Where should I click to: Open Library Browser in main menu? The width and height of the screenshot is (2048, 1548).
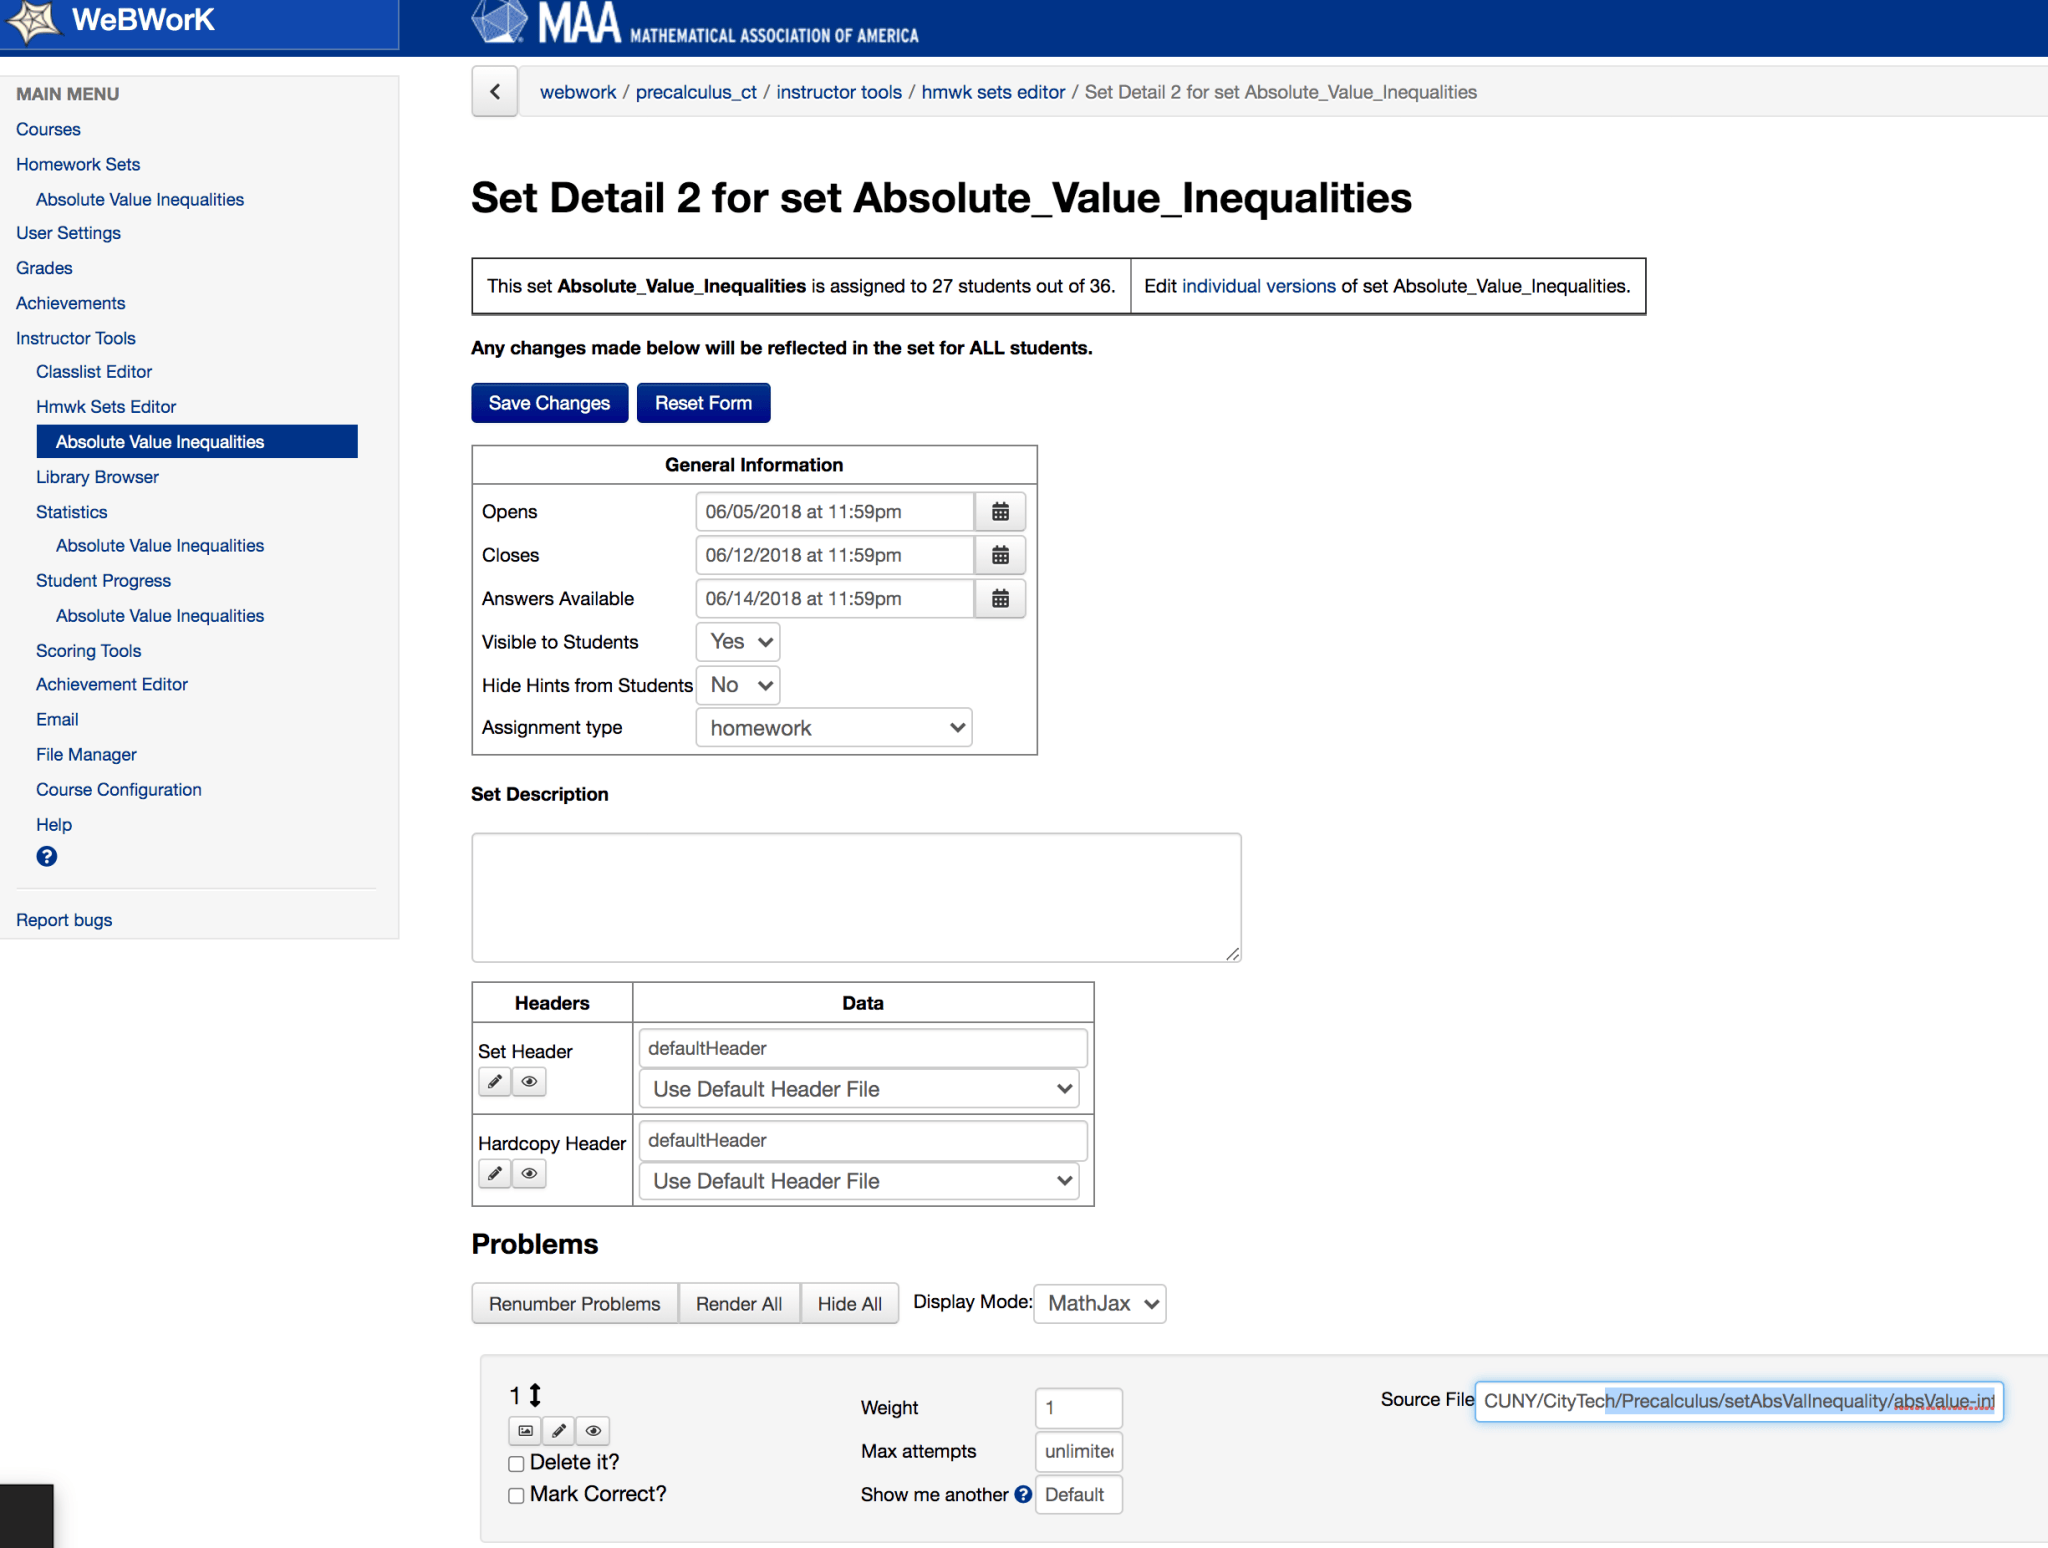pyautogui.click(x=97, y=477)
